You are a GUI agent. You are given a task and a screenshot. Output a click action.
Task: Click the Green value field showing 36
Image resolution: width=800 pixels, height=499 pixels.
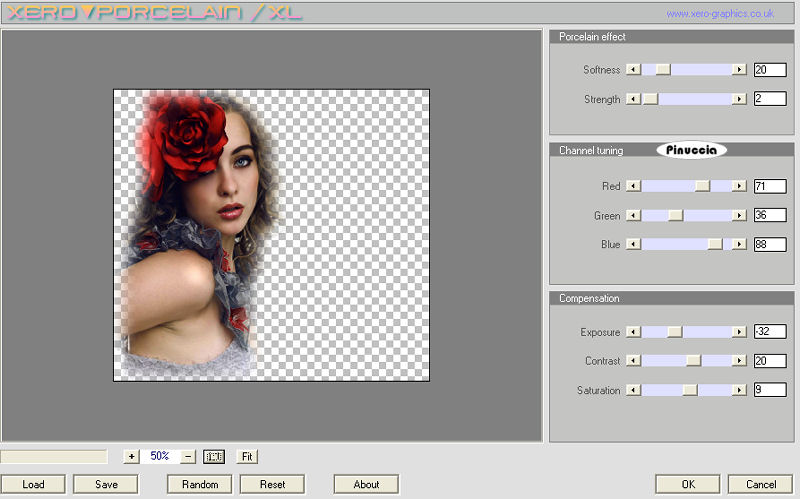[x=770, y=215]
